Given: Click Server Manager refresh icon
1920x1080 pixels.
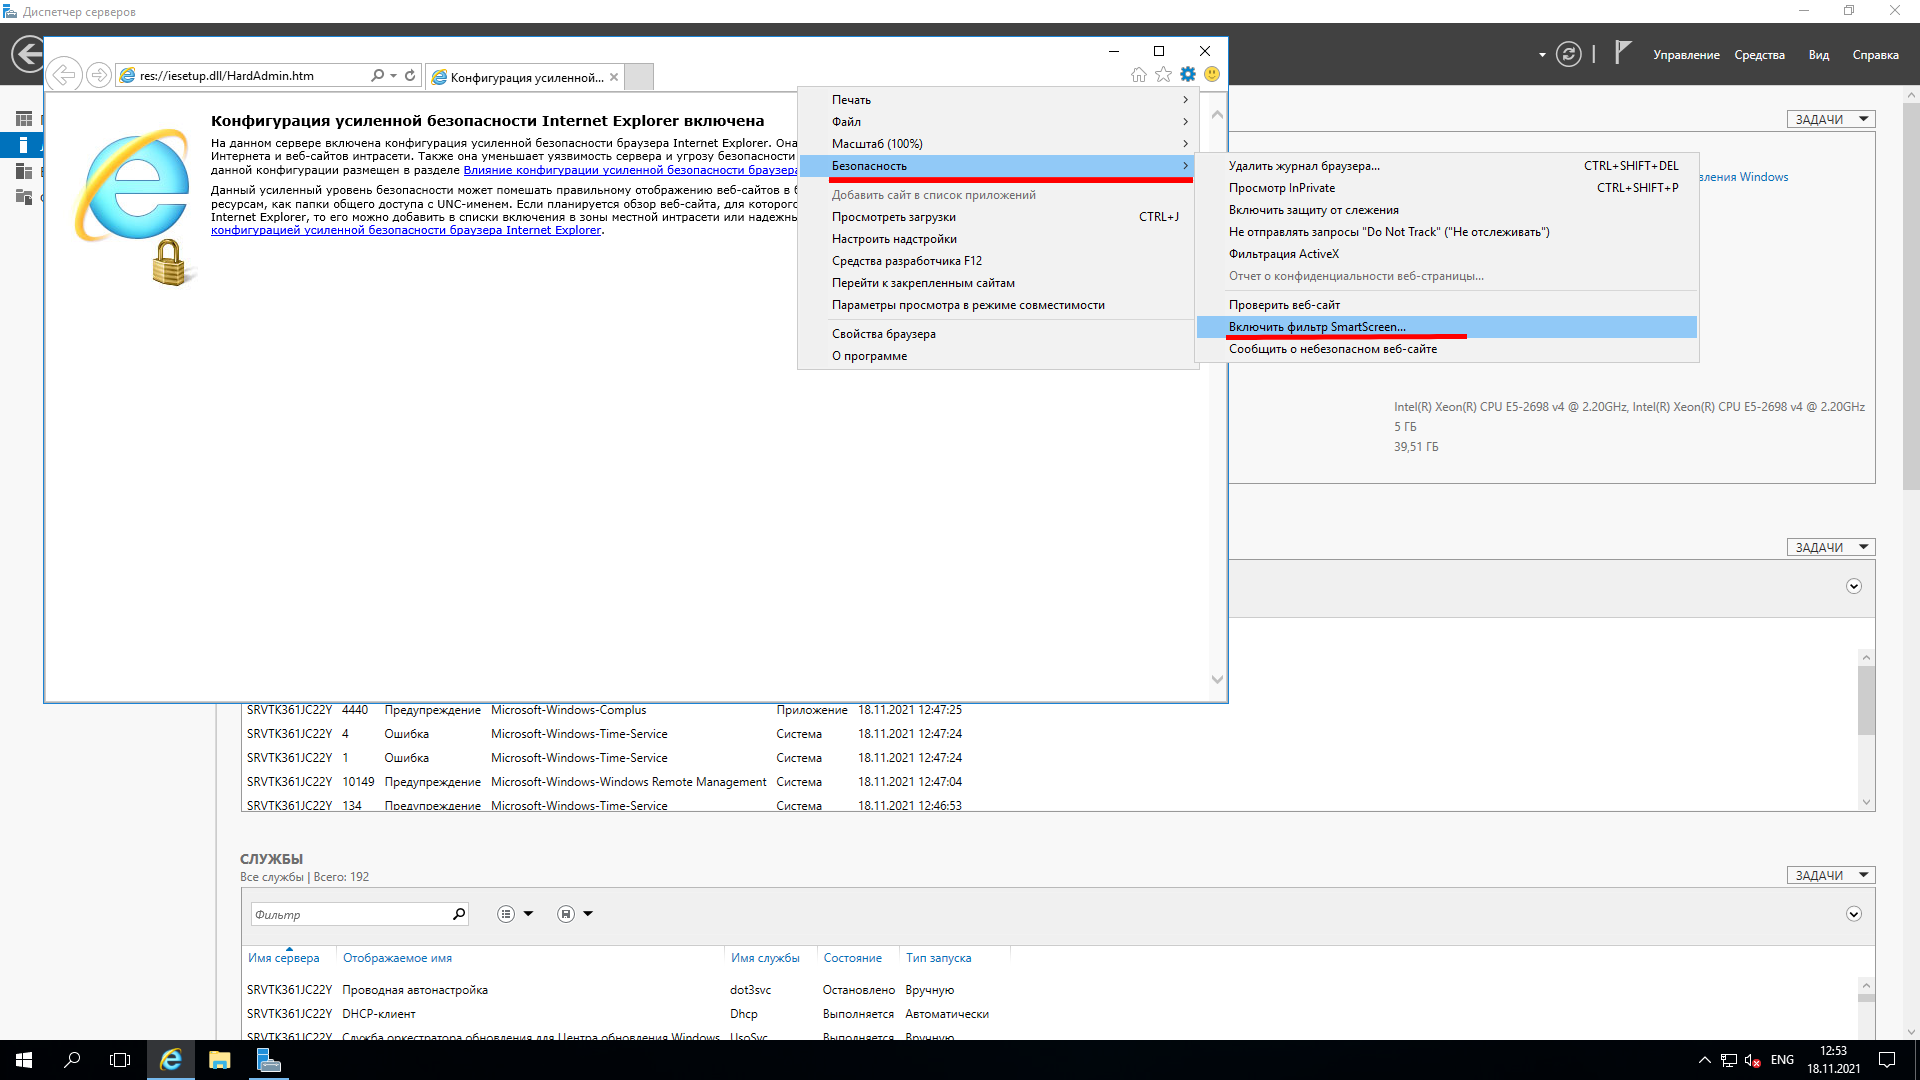Looking at the screenshot, I should pyautogui.click(x=1569, y=55).
